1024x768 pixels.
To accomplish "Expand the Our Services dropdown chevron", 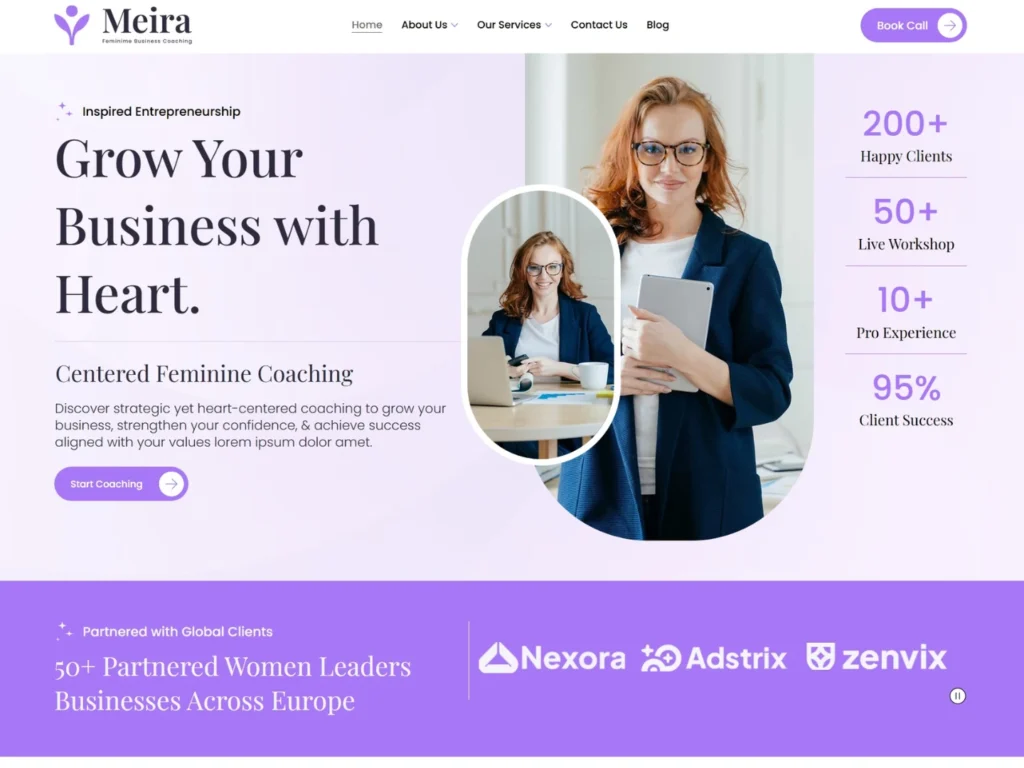I will 549,25.
